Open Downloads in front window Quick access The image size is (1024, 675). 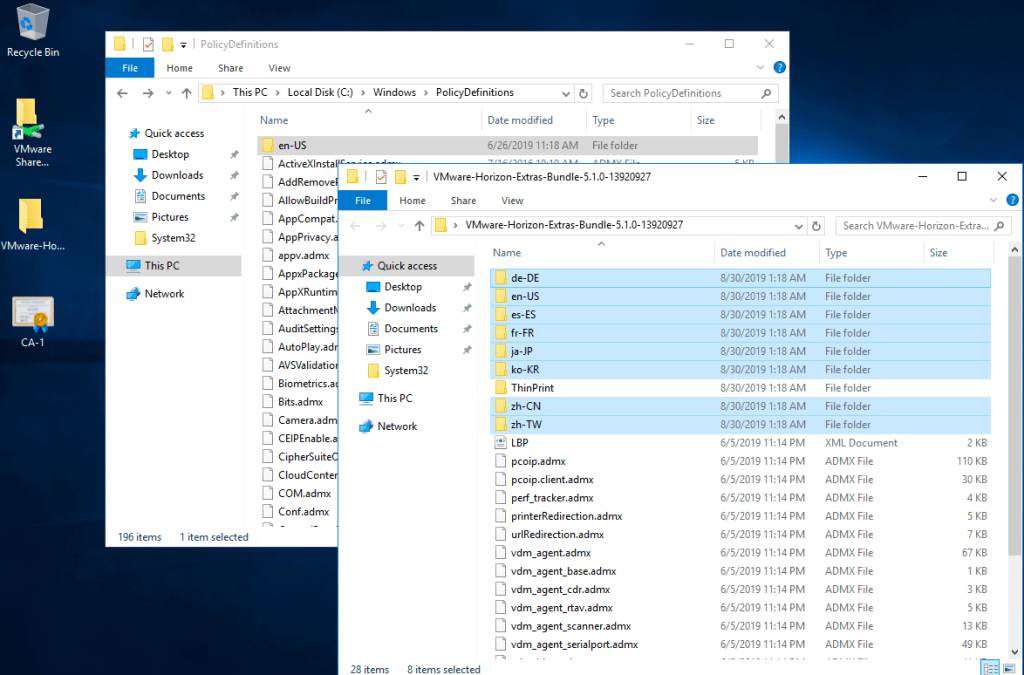[x=410, y=308]
